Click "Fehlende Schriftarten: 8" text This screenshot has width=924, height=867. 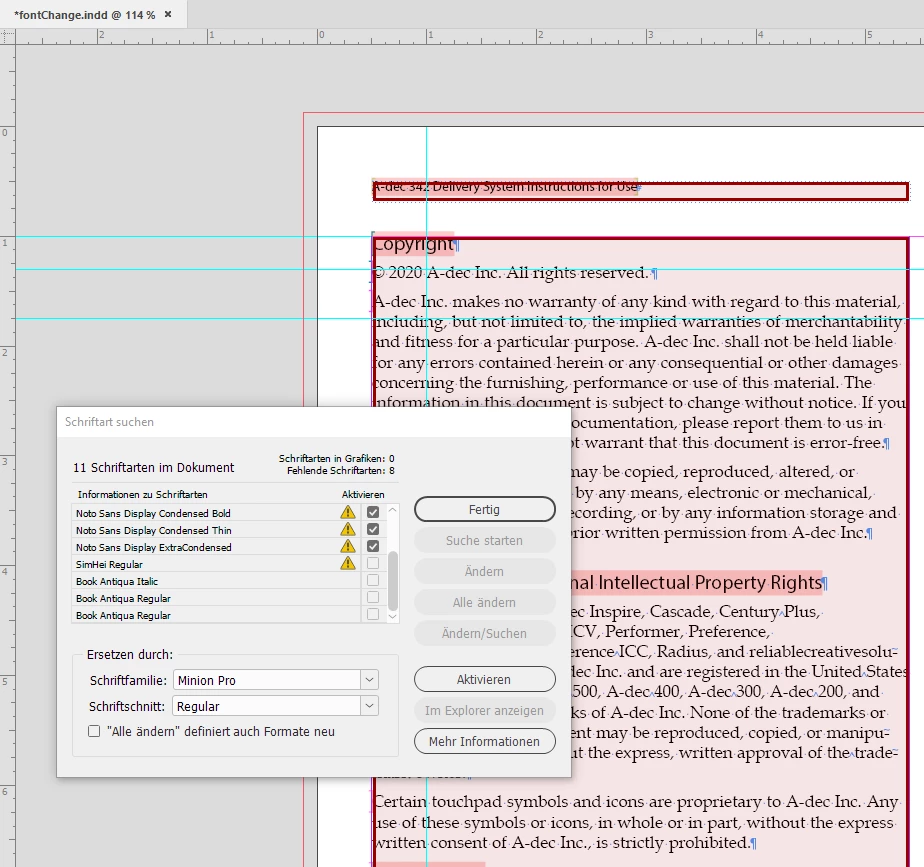(341, 470)
